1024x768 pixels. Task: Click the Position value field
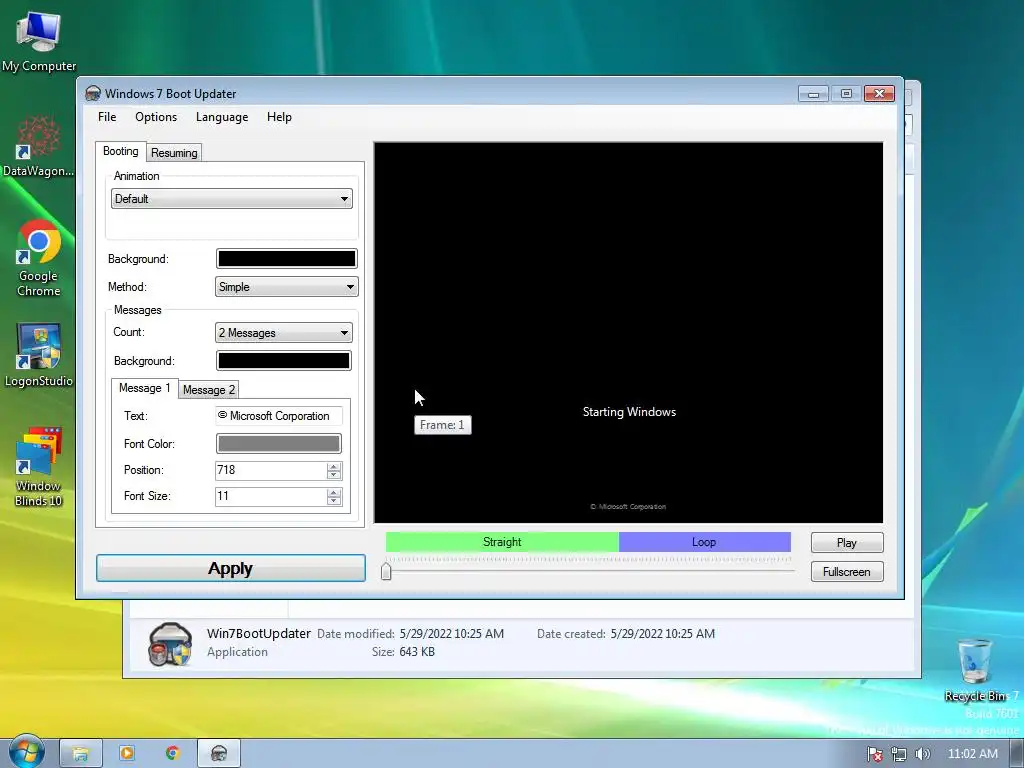click(270, 470)
